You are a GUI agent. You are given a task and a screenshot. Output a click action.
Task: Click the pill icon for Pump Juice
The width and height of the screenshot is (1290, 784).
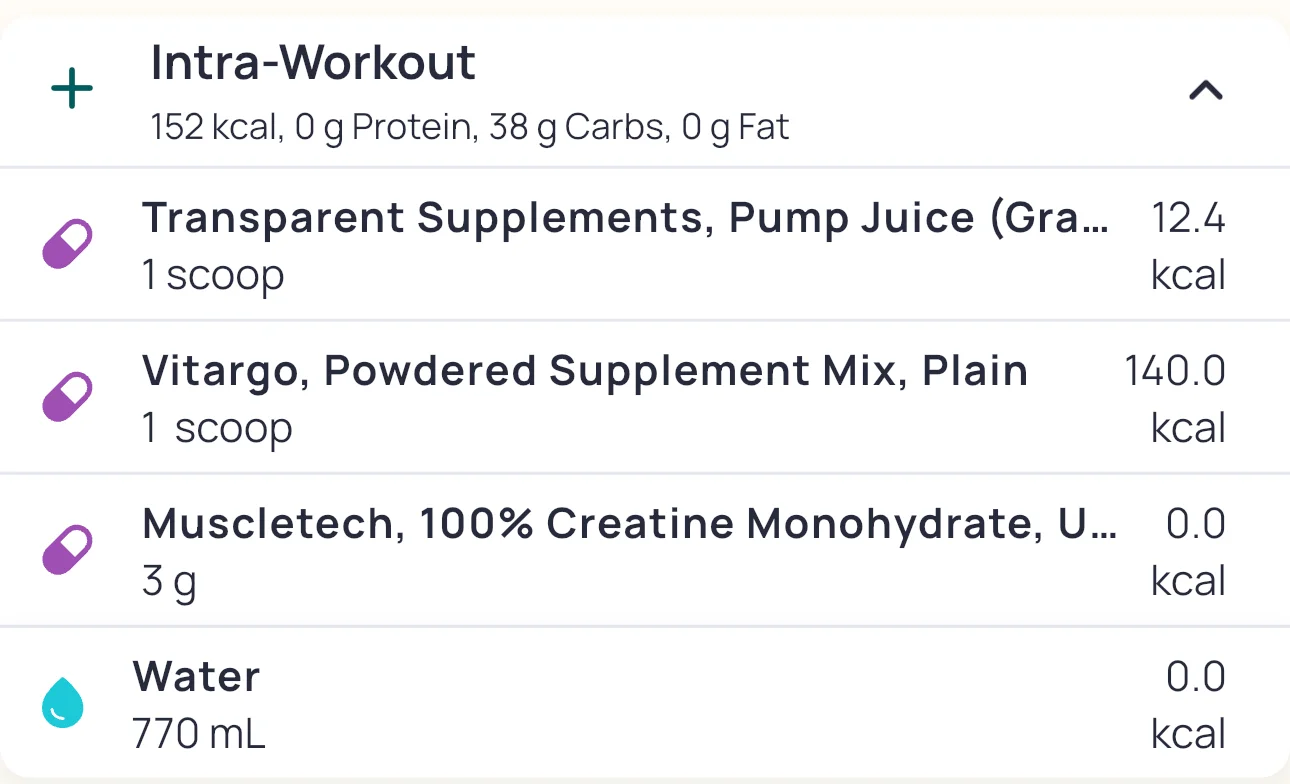tap(67, 244)
